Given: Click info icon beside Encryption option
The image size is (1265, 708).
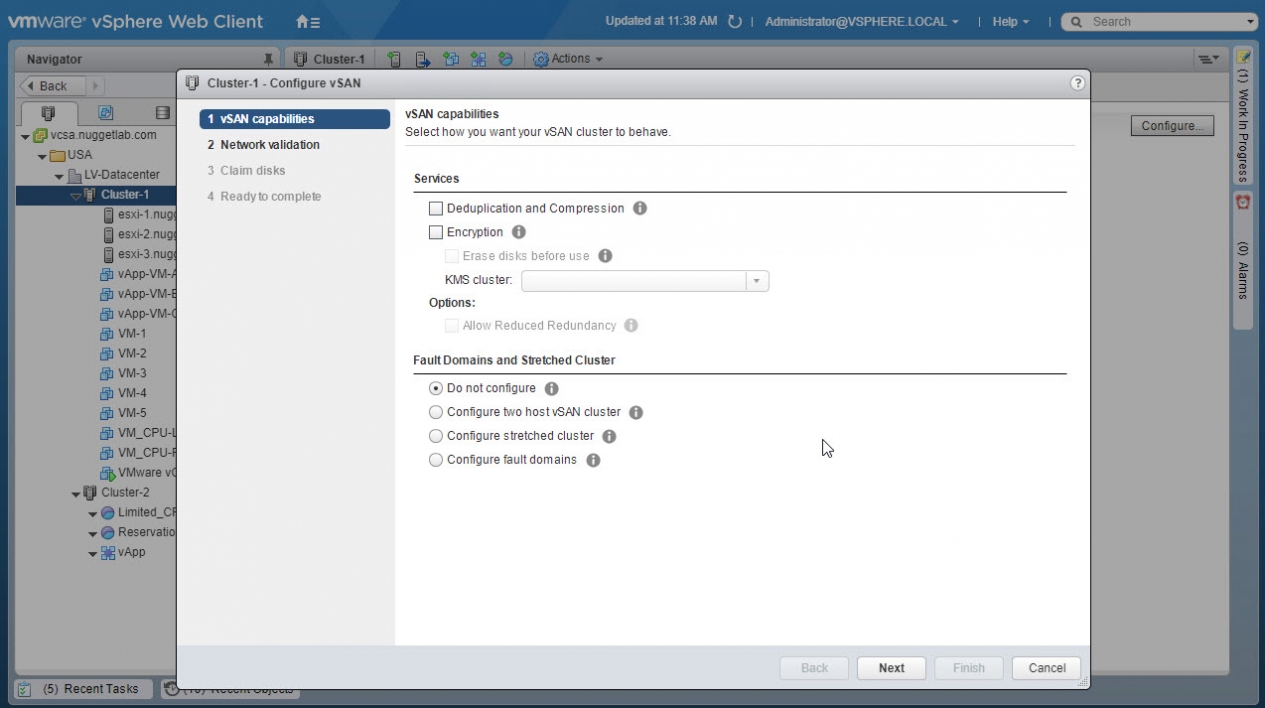Looking at the screenshot, I should click(x=518, y=232).
